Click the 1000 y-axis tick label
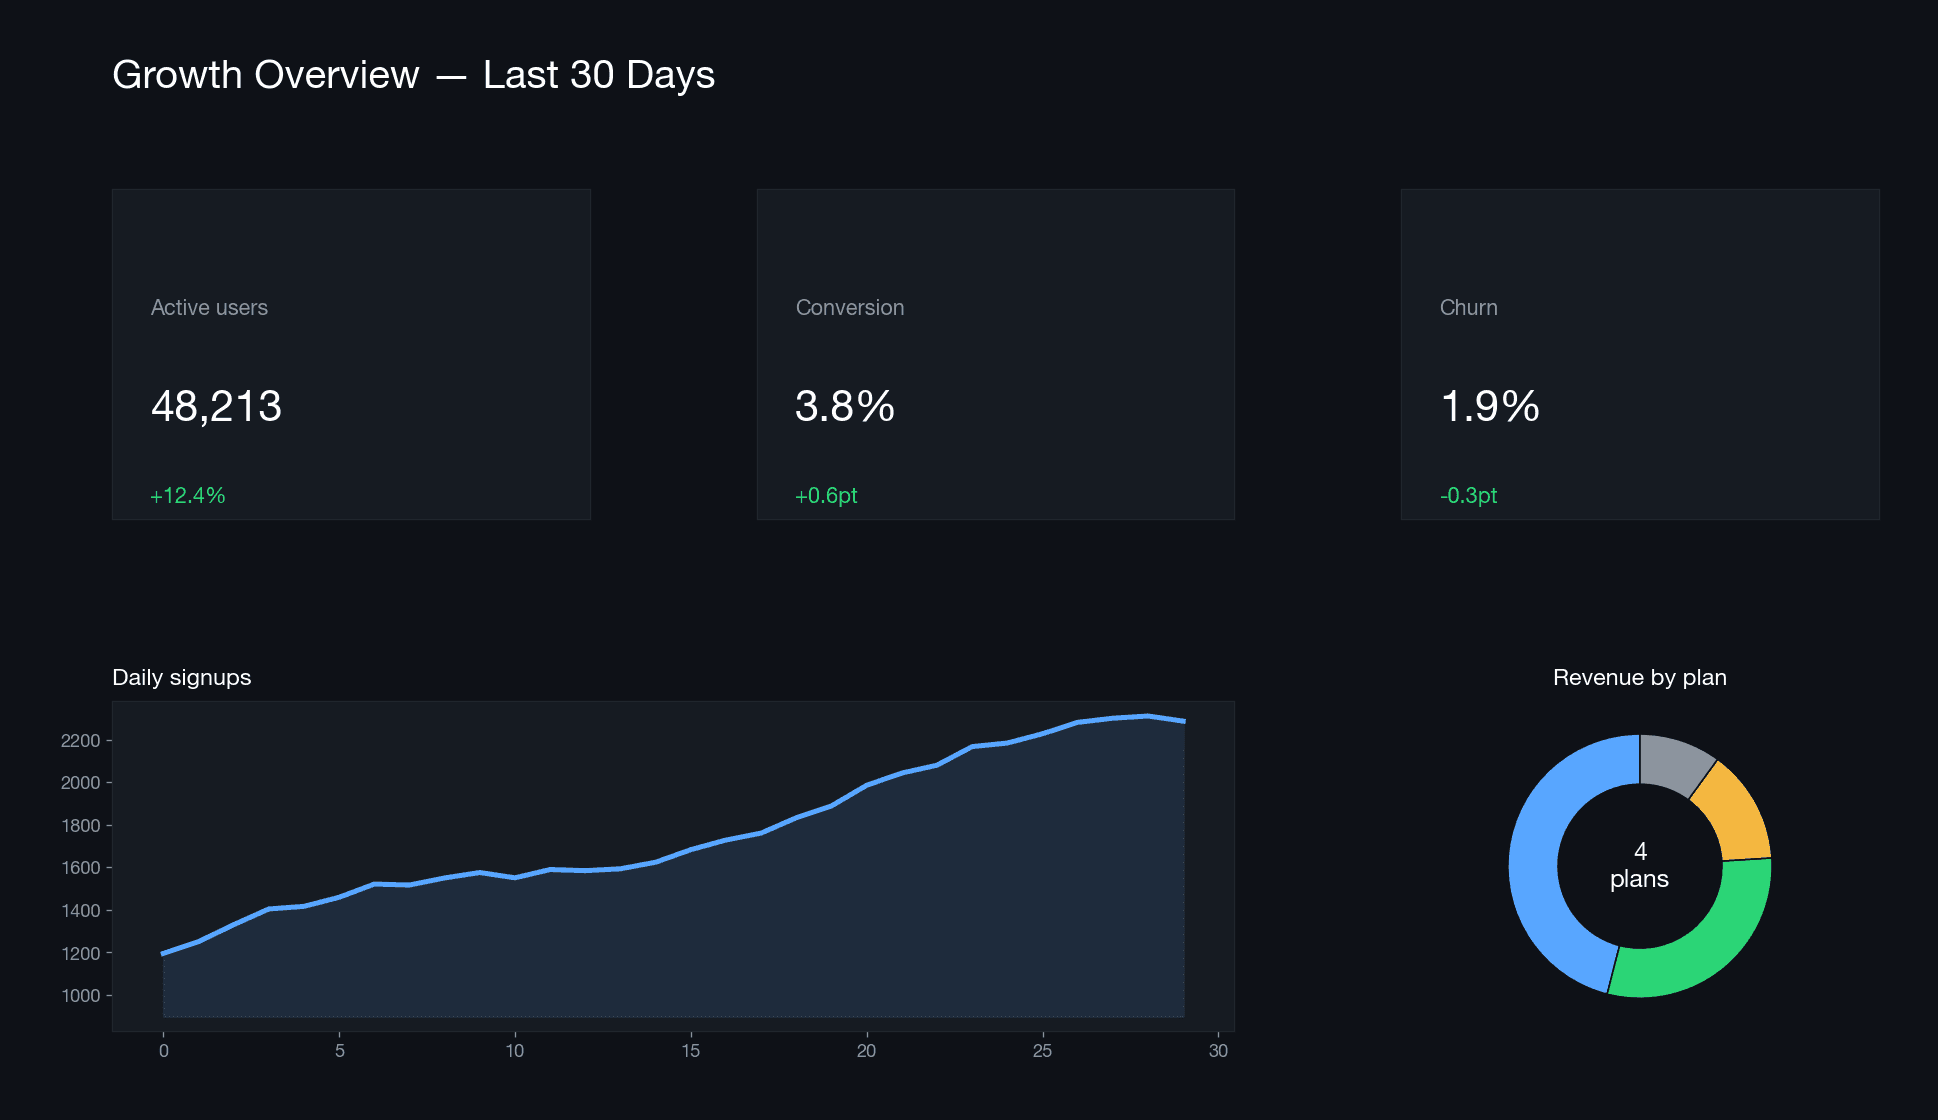This screenshot has width=1938, height=1120. pos(80,996)
